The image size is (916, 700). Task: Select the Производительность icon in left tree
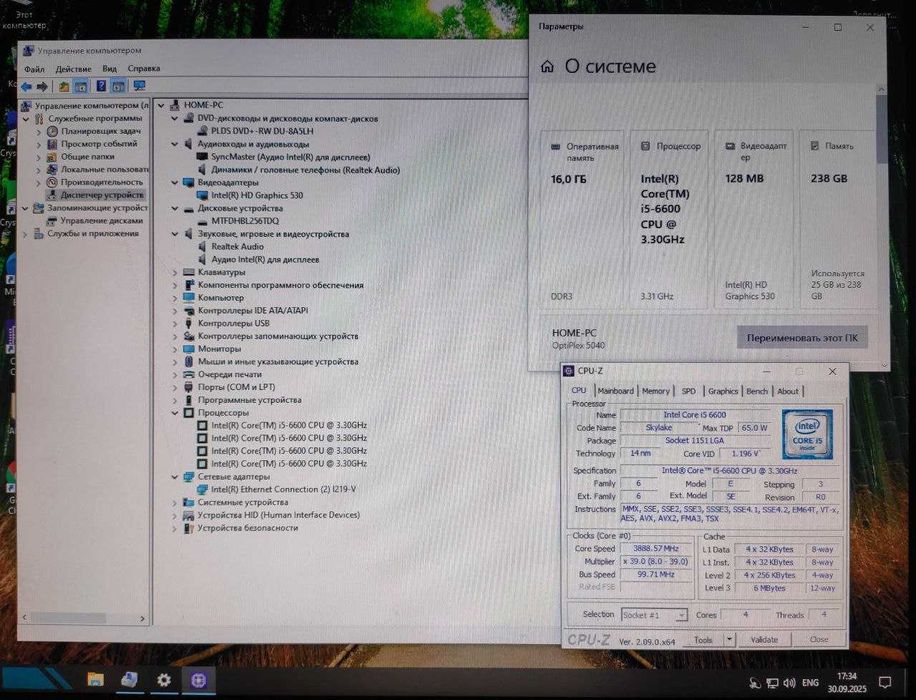[52, 182]
